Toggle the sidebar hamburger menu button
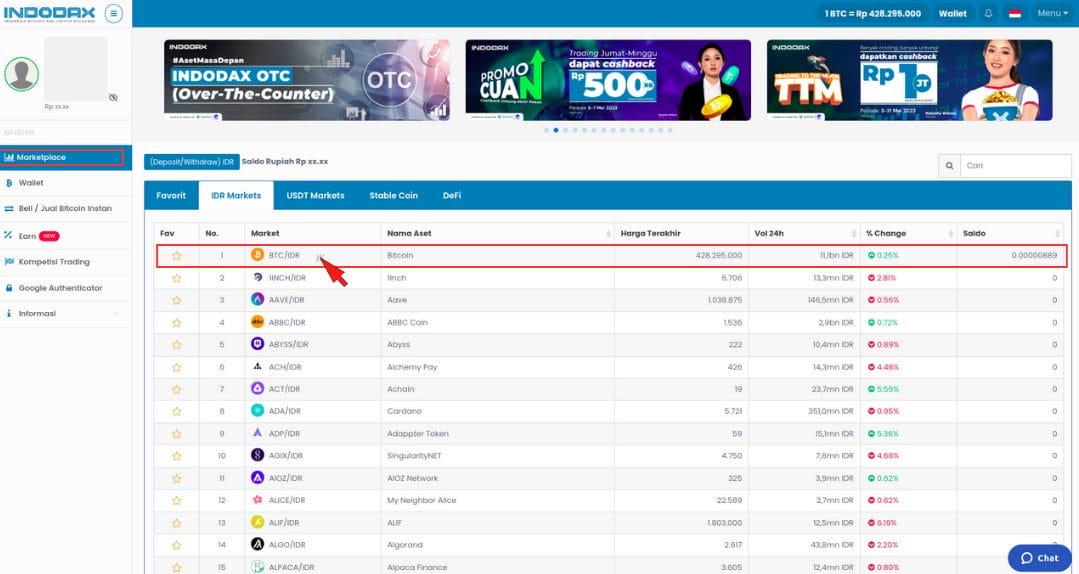The width and height of the screenshot is (1079, 574). point(114,13)
